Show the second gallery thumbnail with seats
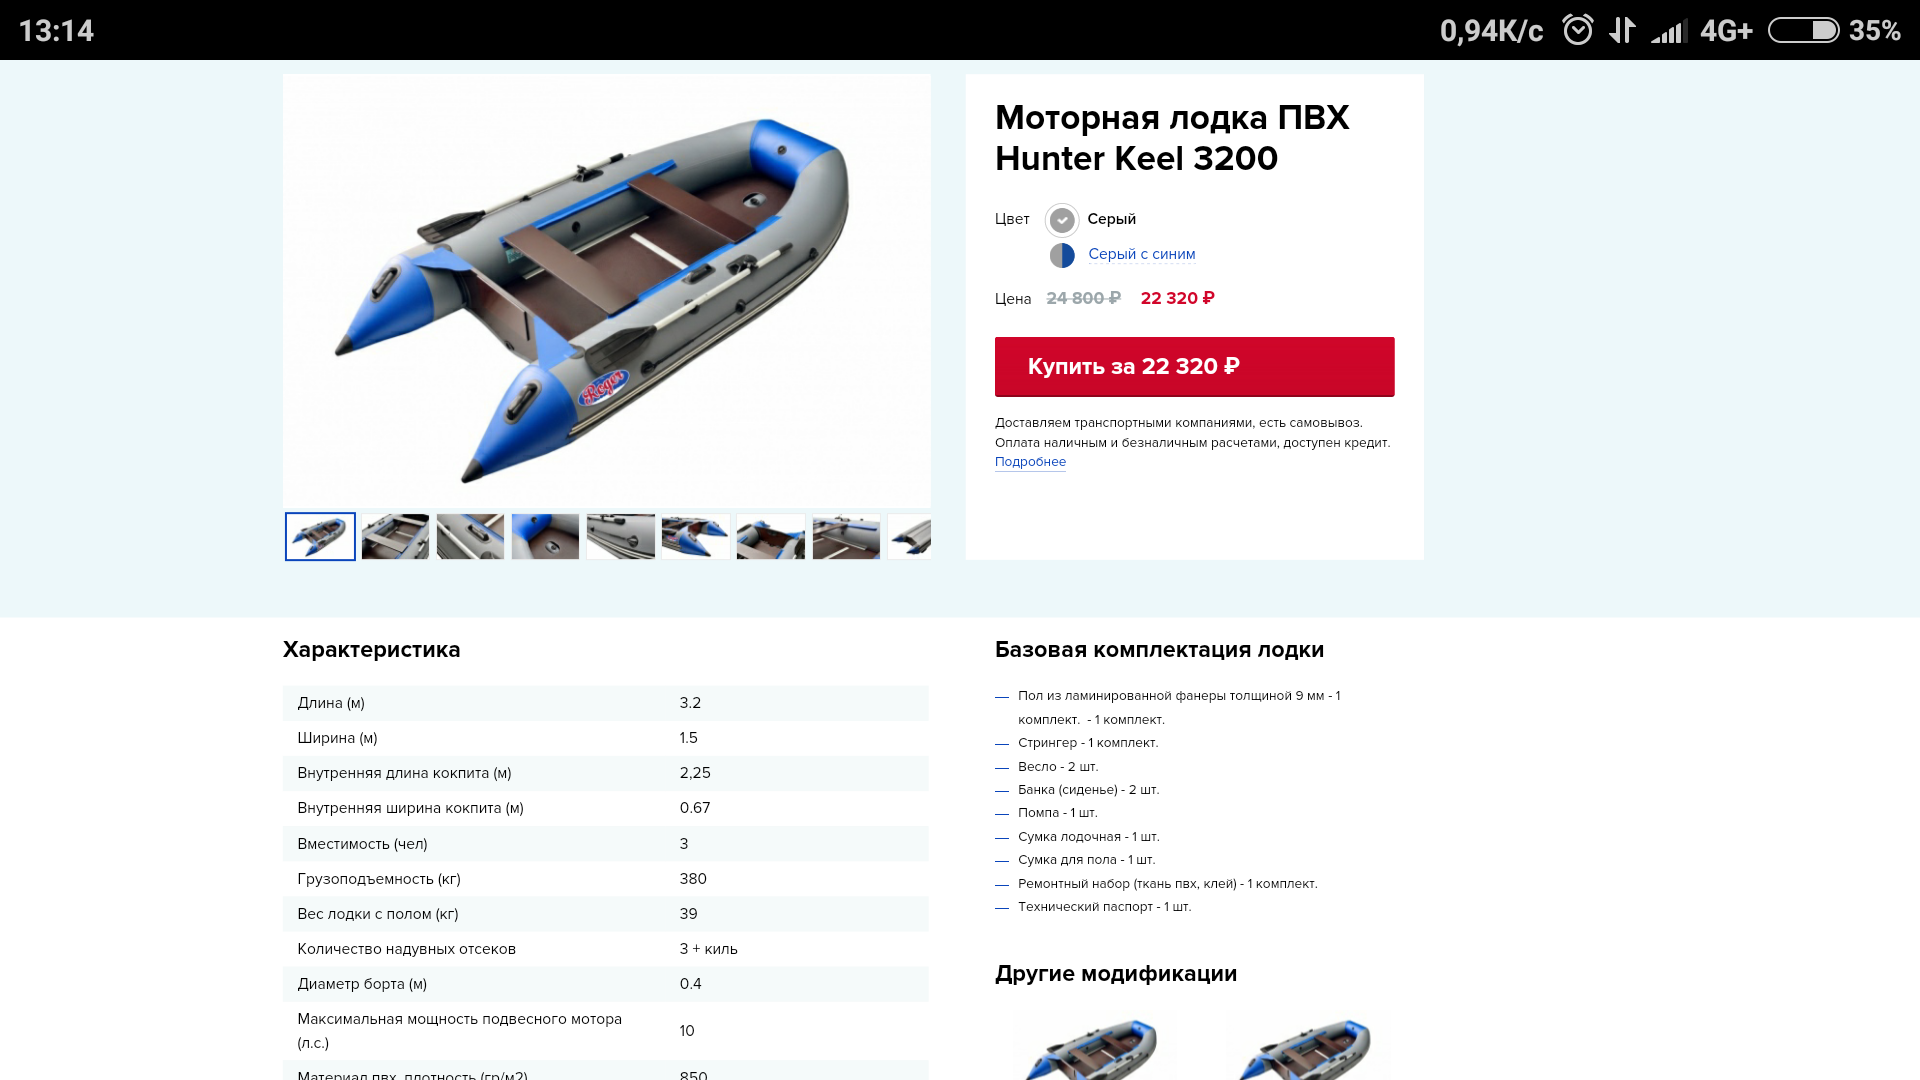The width and height of the screenshot is (1920, 1080). 395,537
